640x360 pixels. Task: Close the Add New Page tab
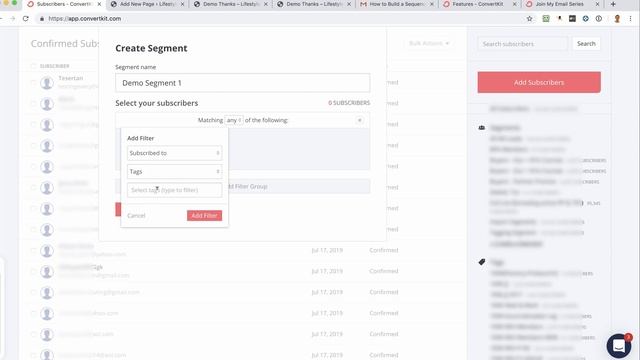pos(182,4)
